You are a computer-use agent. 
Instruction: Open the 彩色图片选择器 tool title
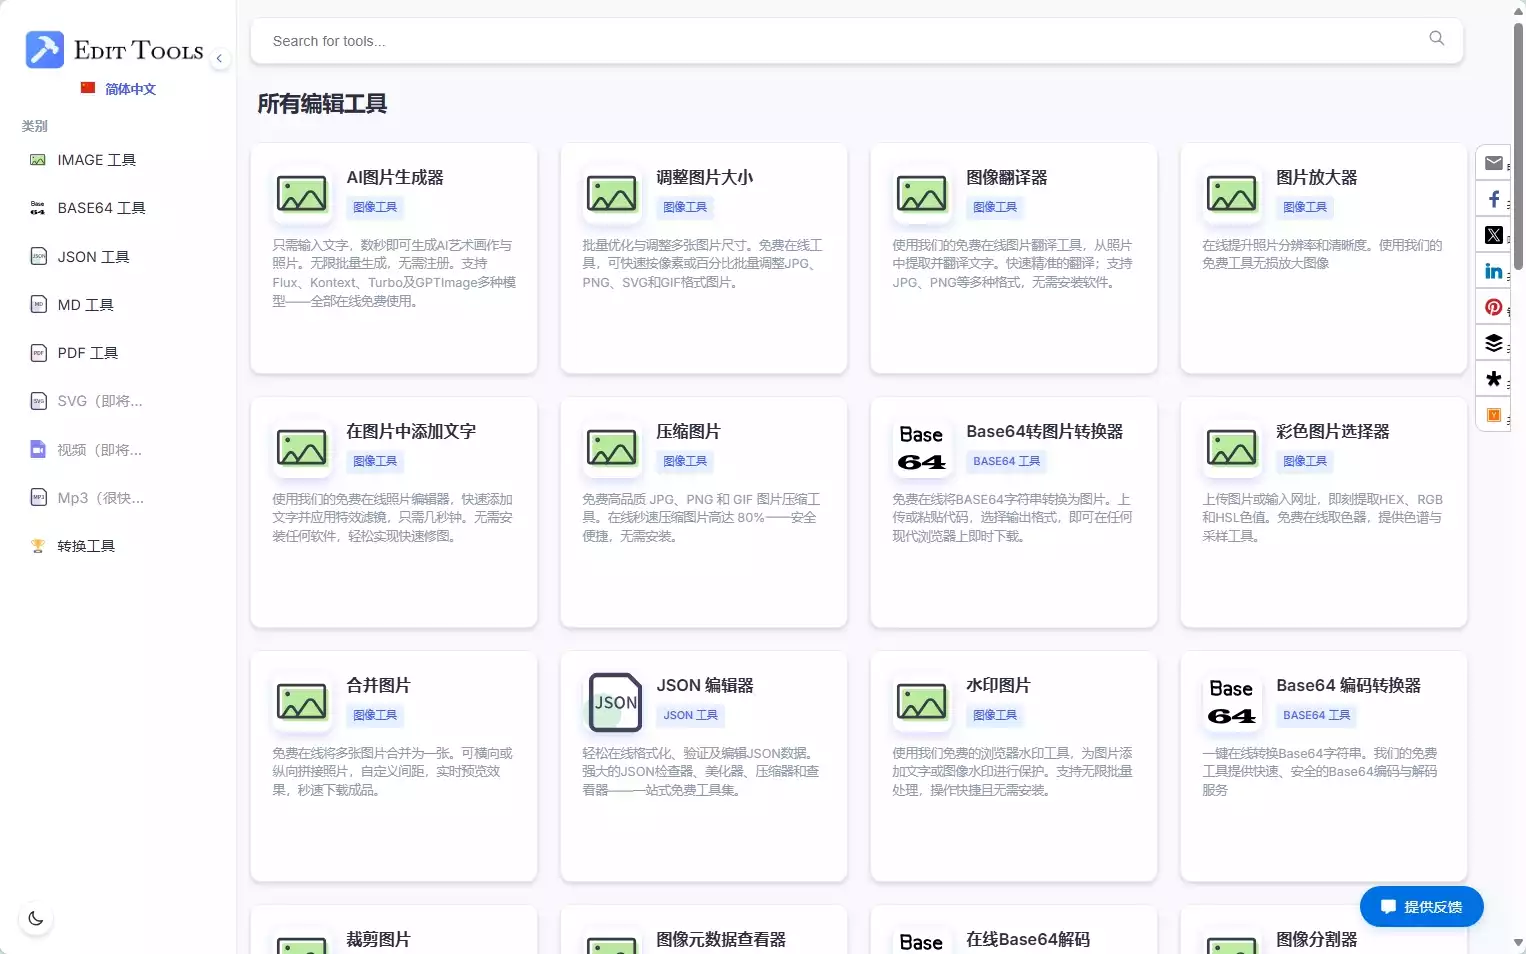pos(1333,431)
